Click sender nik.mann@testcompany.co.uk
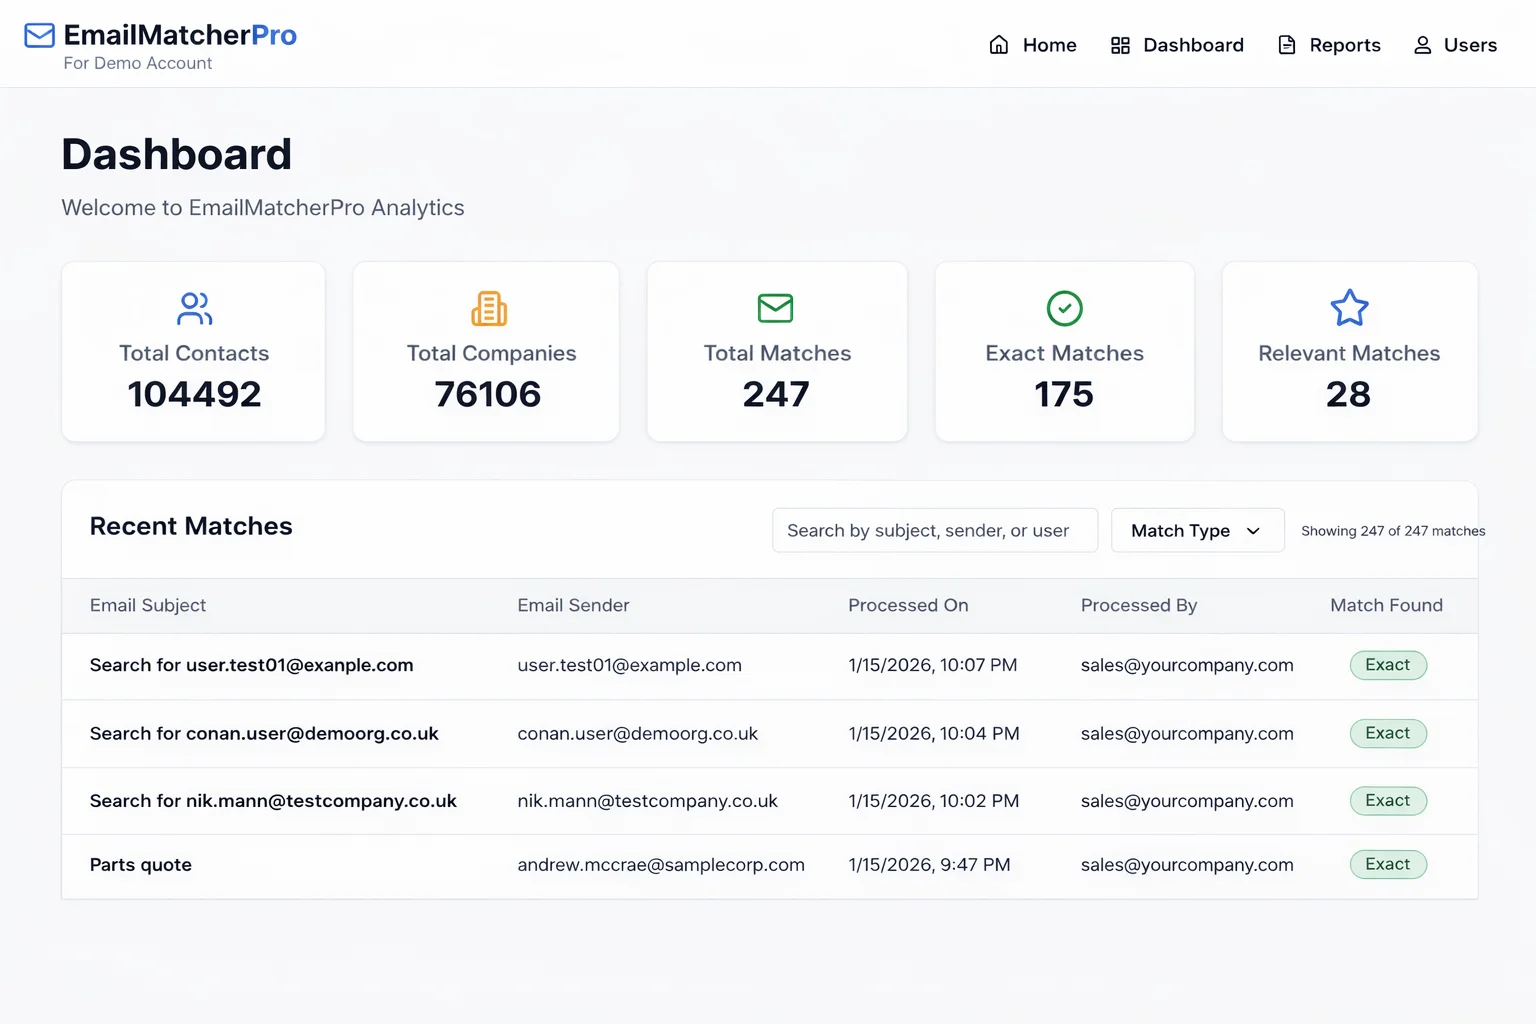The width and height of the screenshot is (1536, 1024). pyautogui.click(x=647, y=801)
